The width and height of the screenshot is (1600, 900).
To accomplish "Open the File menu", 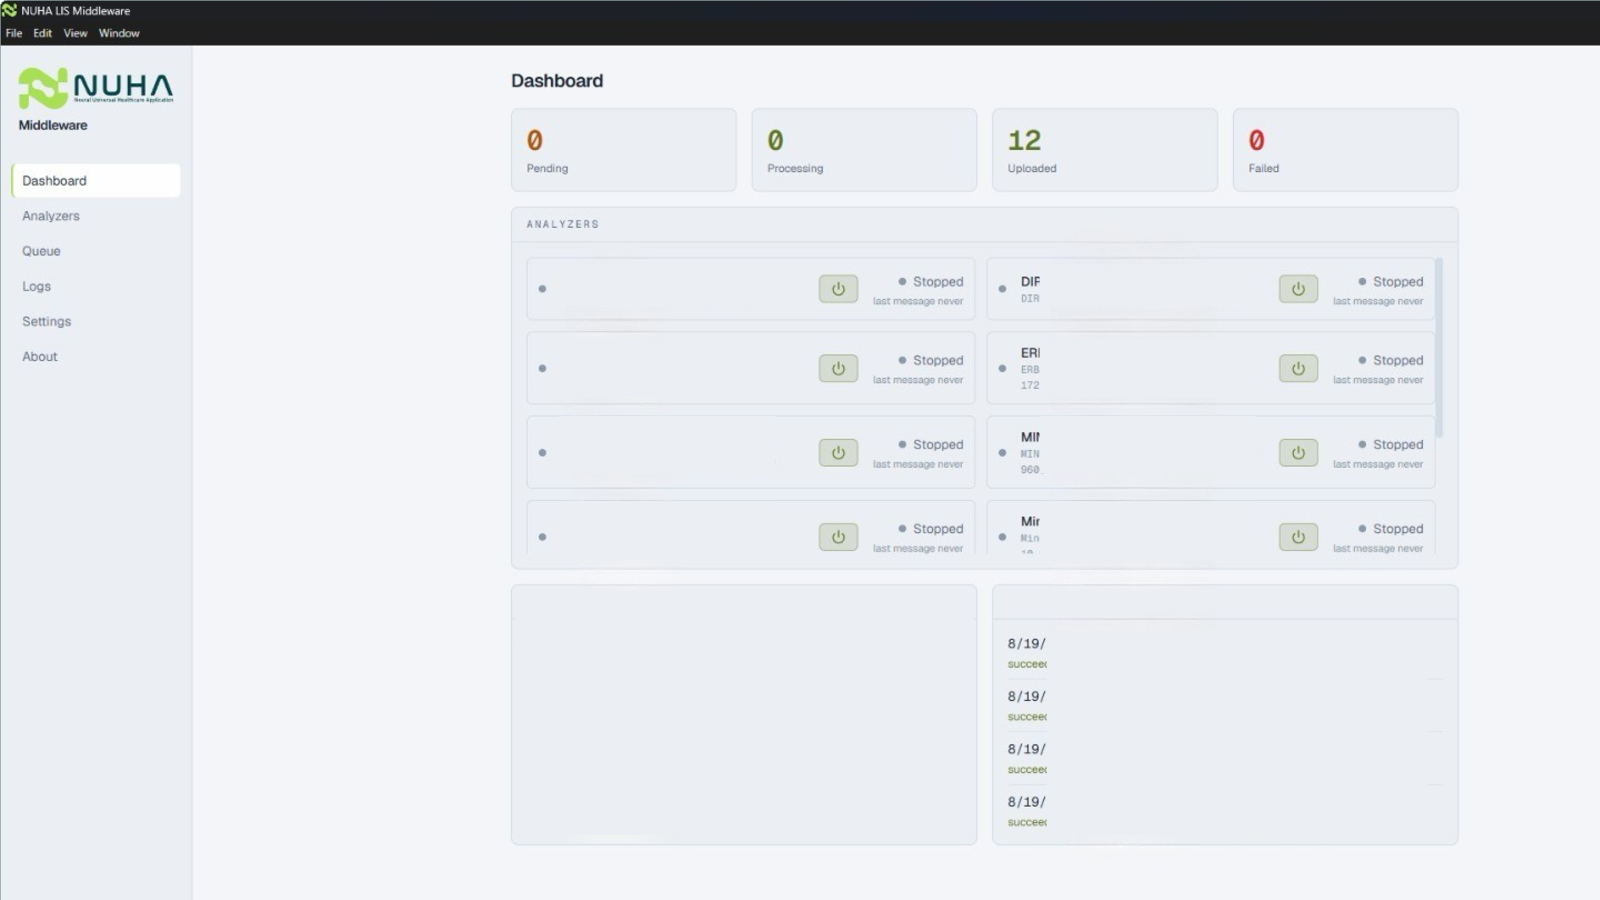I will (x=14, y=33).
